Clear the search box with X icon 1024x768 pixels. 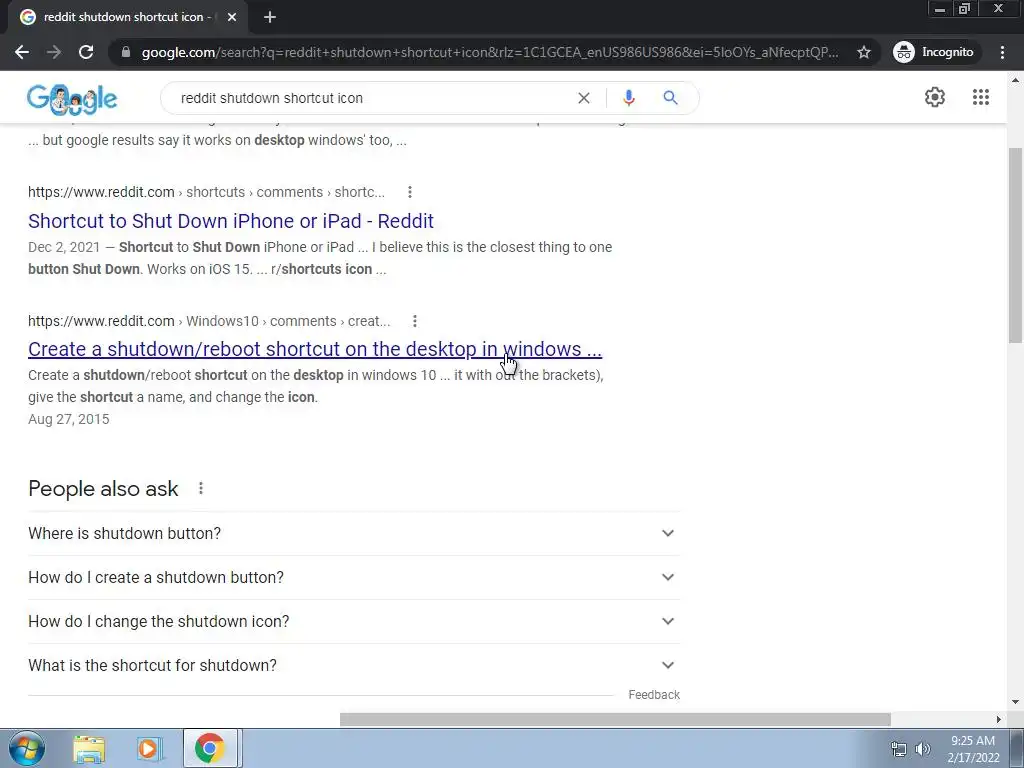(x=584, y=98)
